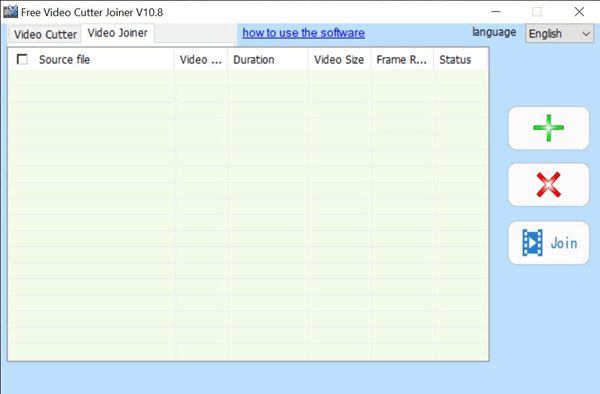Click the Video Size column header
The width and height of the screenshot is (600, 394).
point(340,60)
